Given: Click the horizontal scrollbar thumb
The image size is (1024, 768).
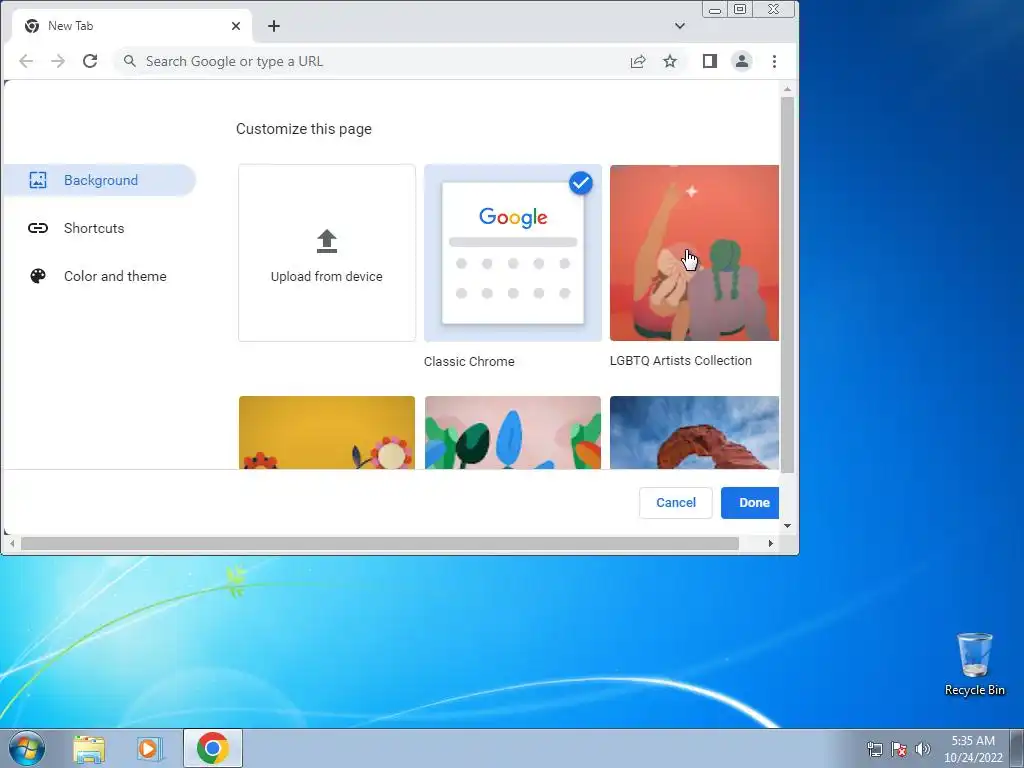Looking at the screenshot, I should tap(379, 543).
